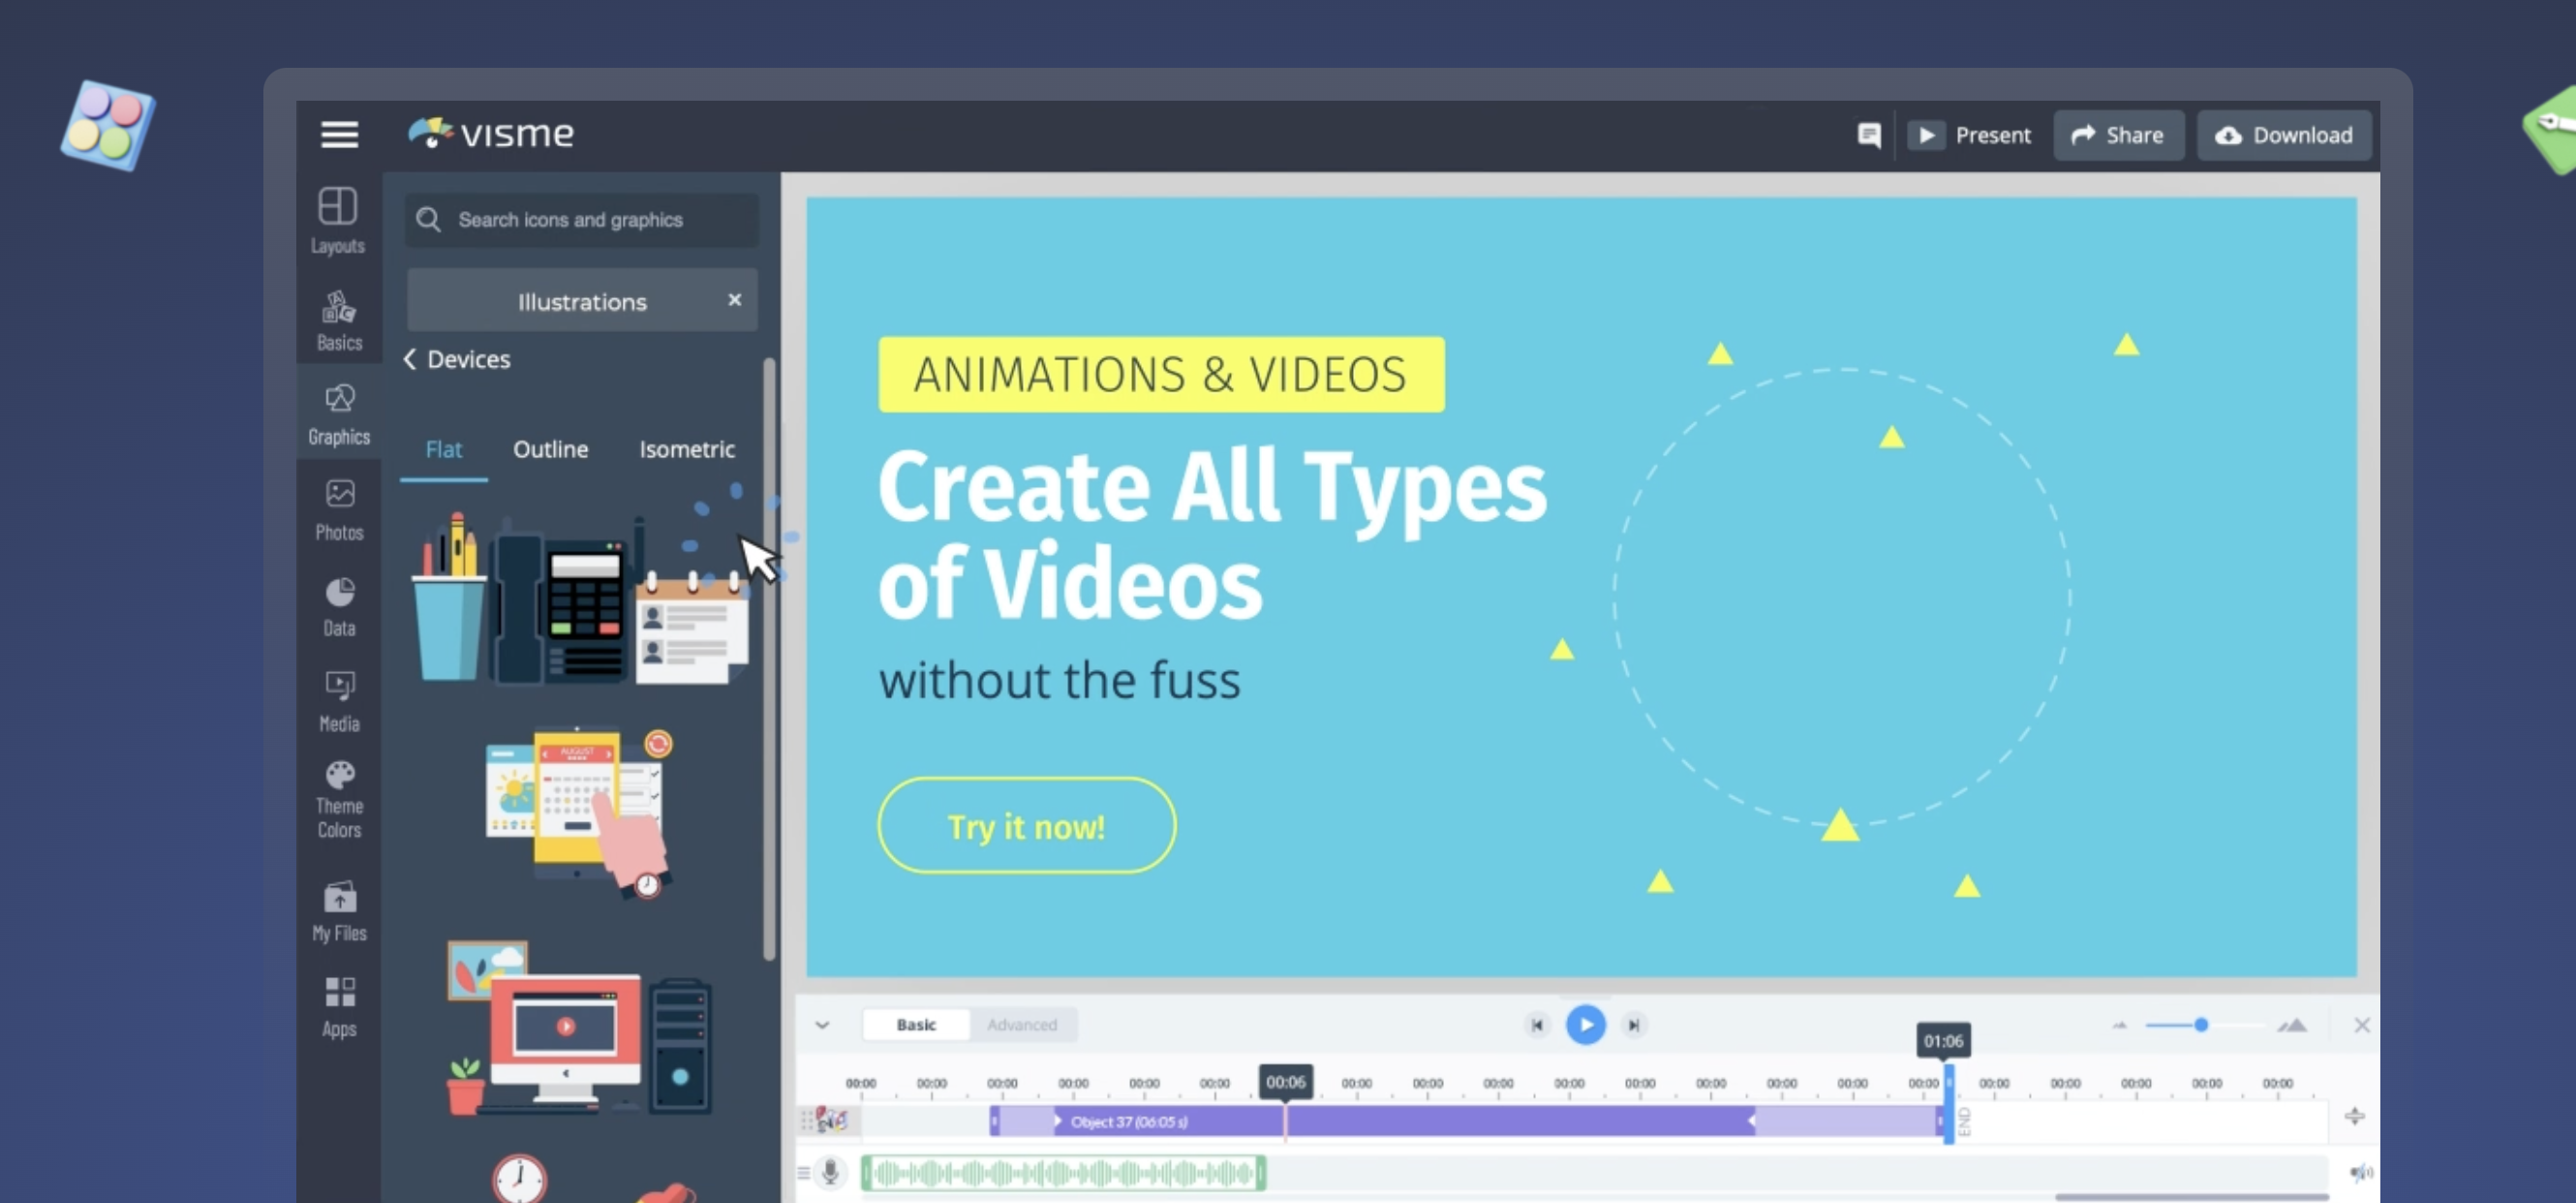Select the Advanced timeline mode
The image size is (2576, 1203).
[x=1022, y=1024]
